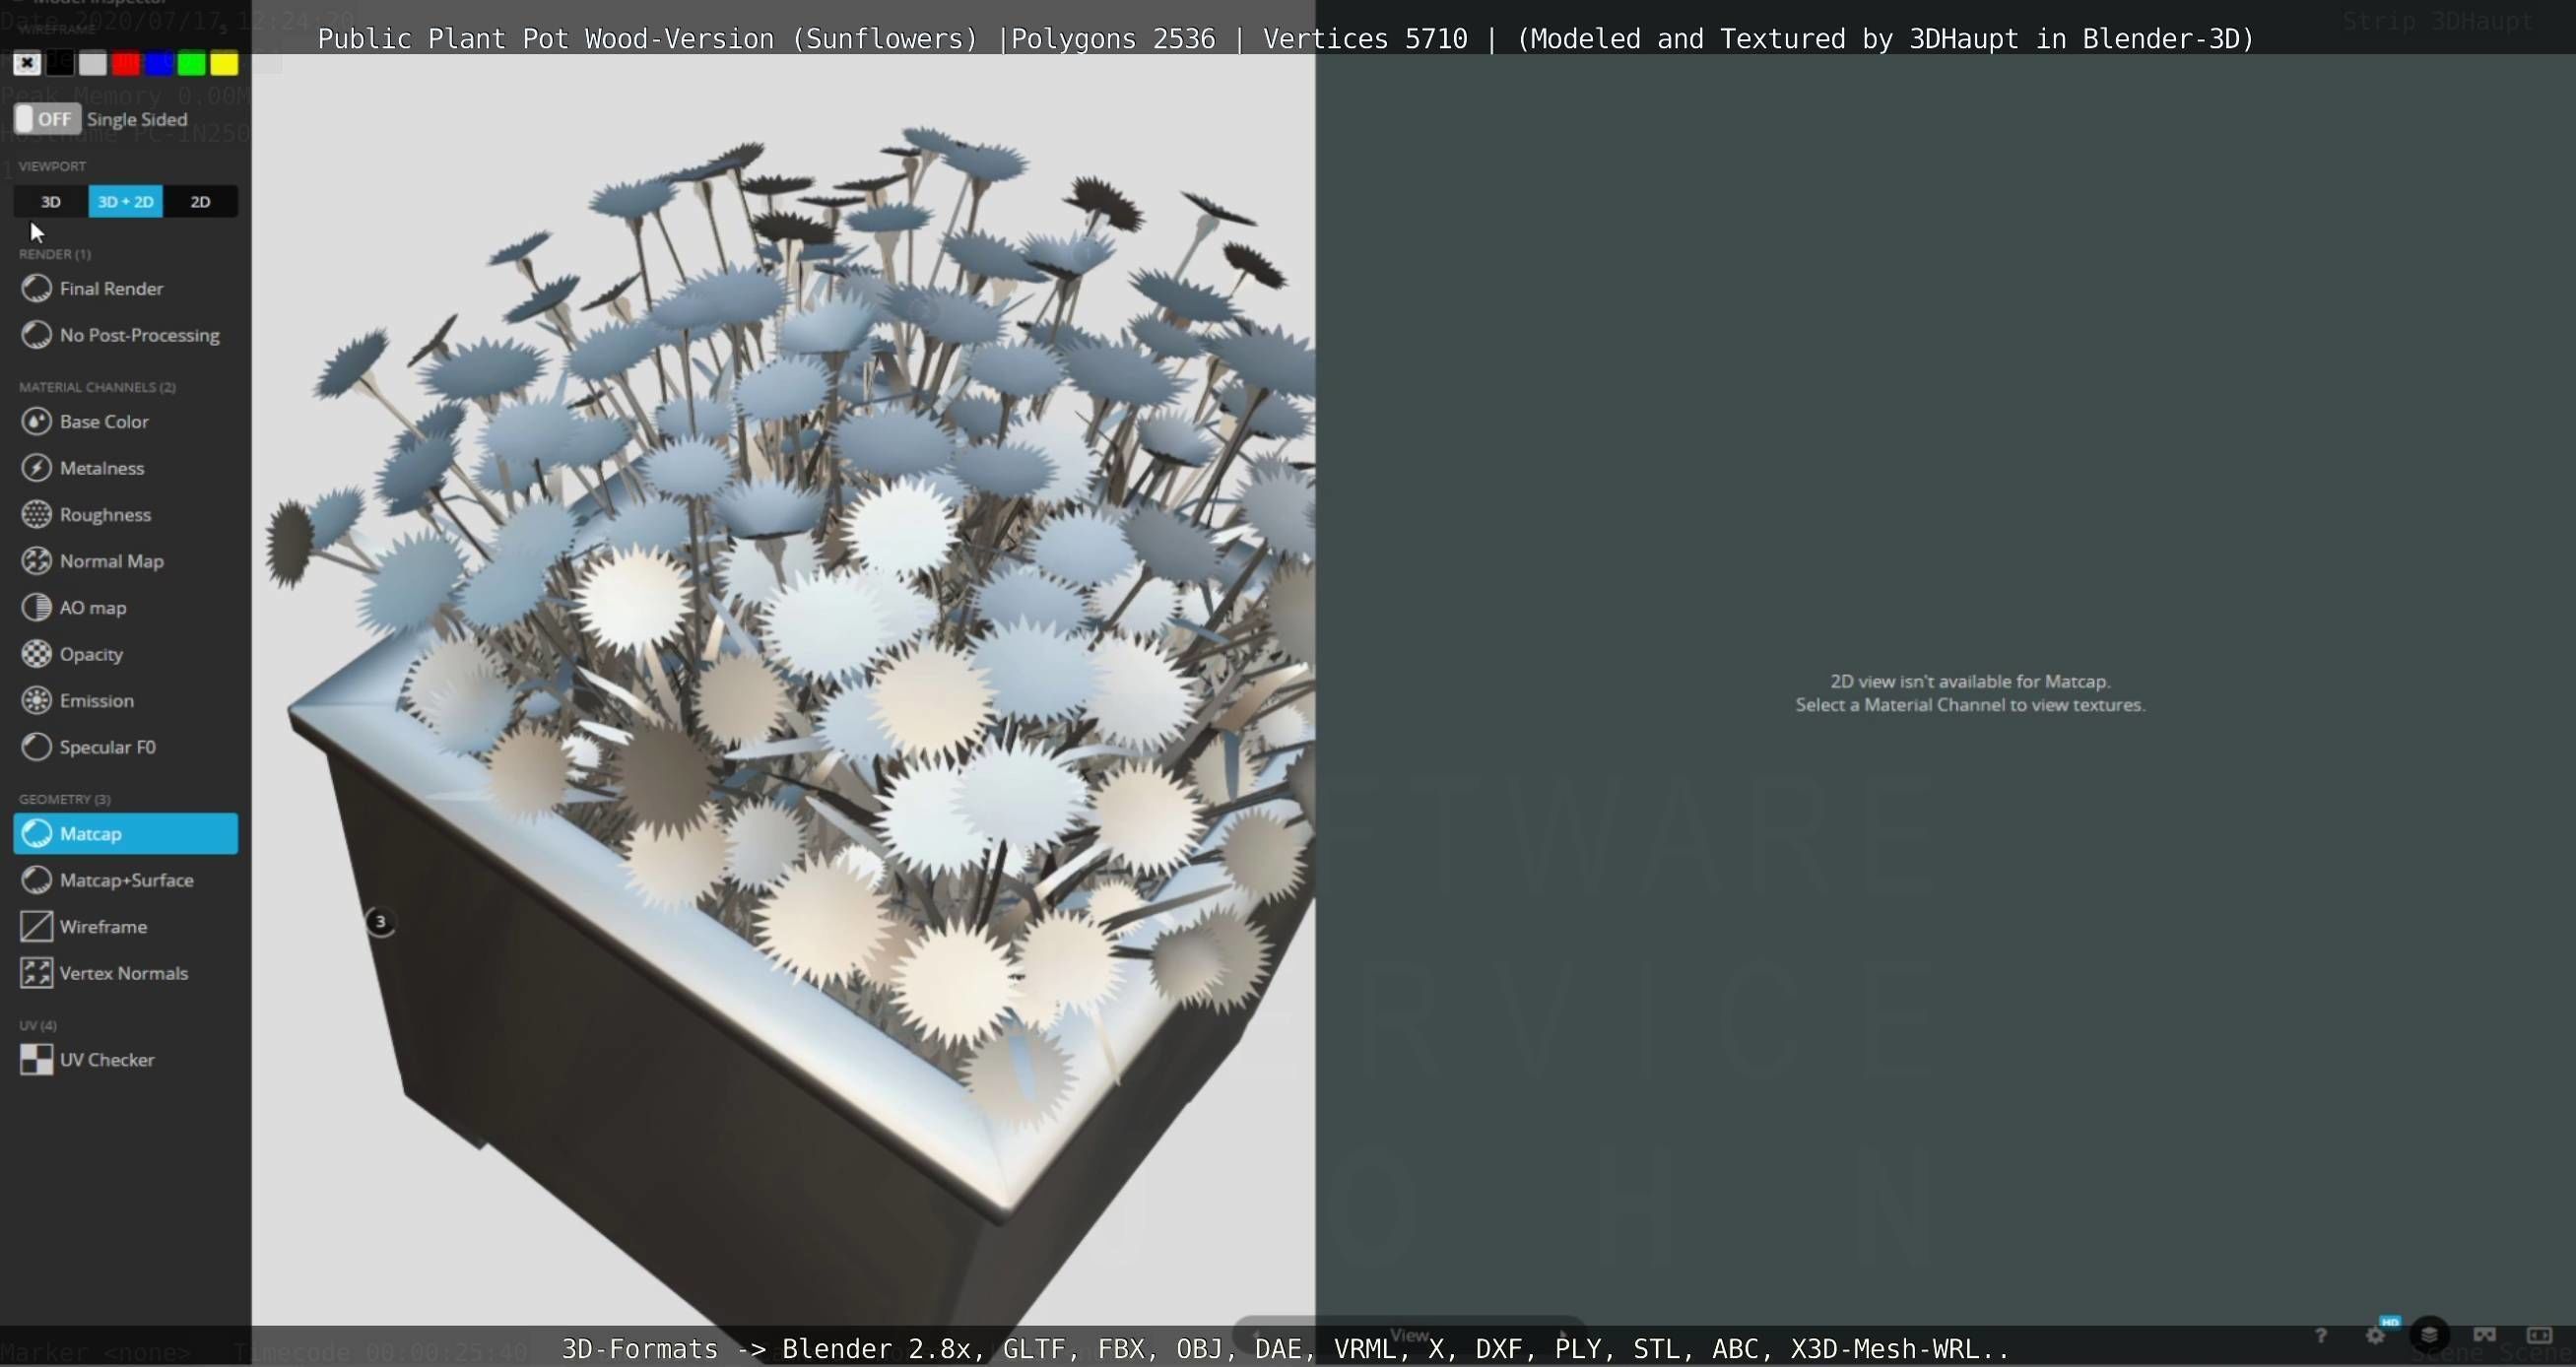This screenshot has width=2576, height=1367.
Task: Open the Normal Map channel
Action: [x=126, y=561]
